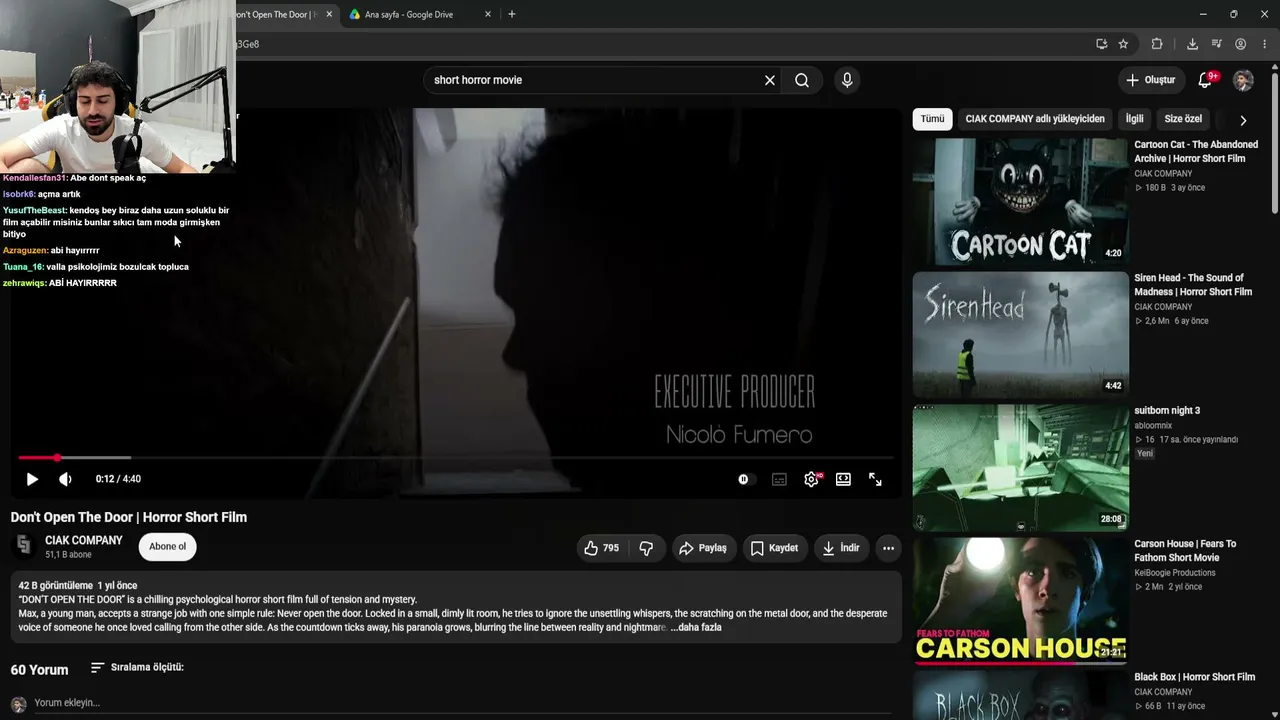Open 'Carson House | Fears To Fathom' title
Image resolution: width=1280 pixels, height=720 pixels.
coord(1185,551)
